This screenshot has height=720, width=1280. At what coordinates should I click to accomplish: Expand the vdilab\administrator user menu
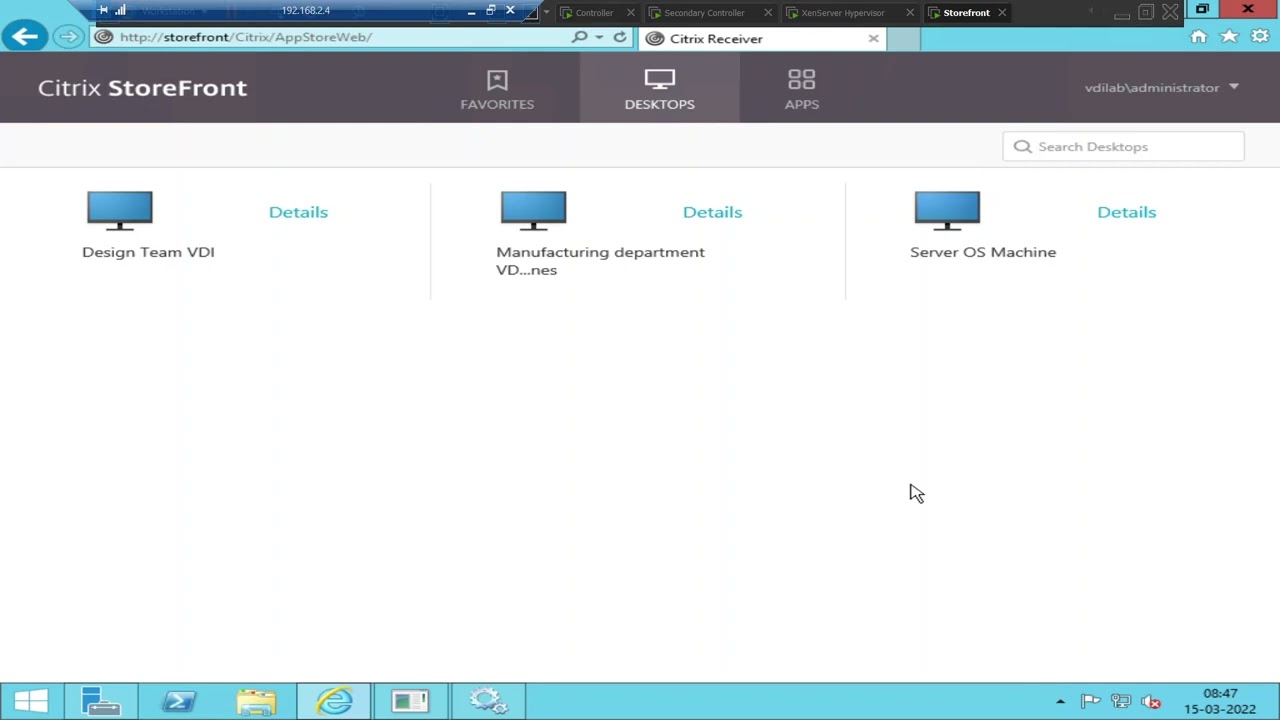(x=1161, y=88)
